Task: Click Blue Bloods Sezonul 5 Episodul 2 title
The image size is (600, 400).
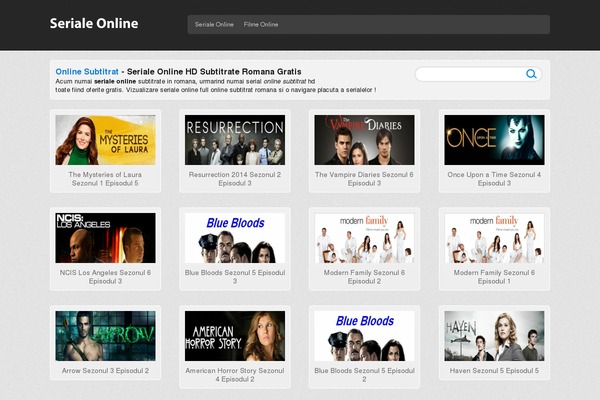Action: (x=364, y=375)
